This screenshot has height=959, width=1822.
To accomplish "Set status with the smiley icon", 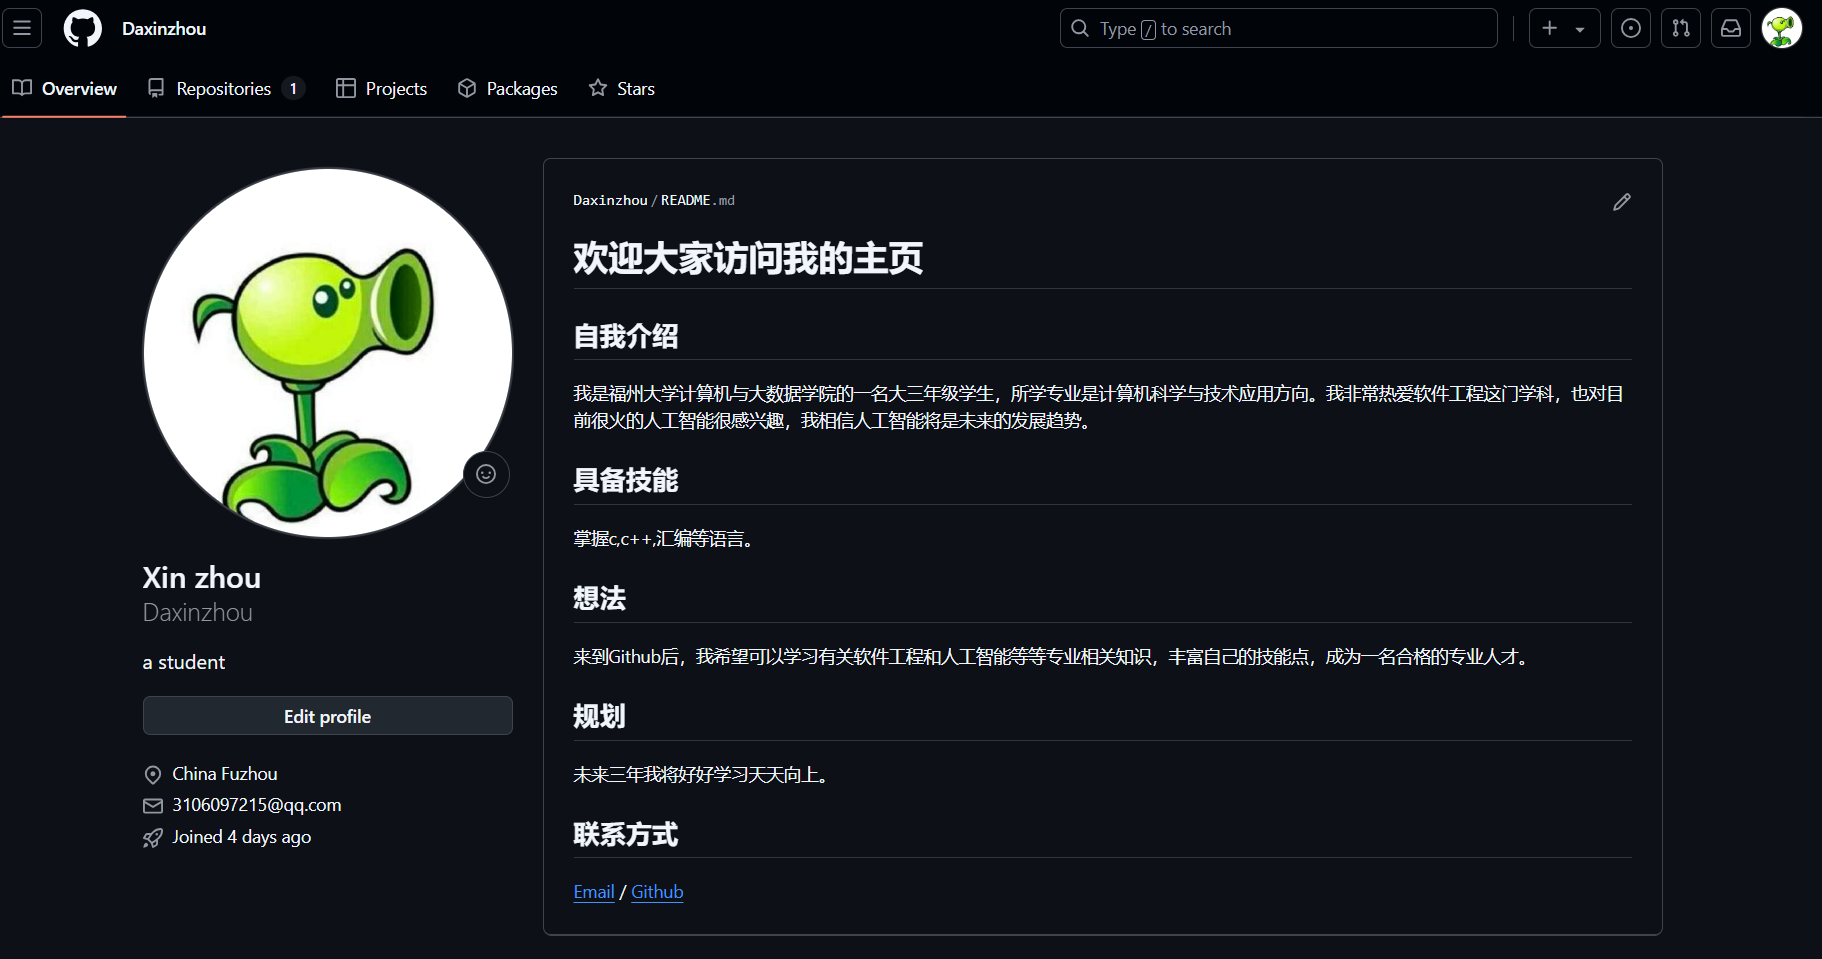I will pyautogui.click(x=486, y=474).
